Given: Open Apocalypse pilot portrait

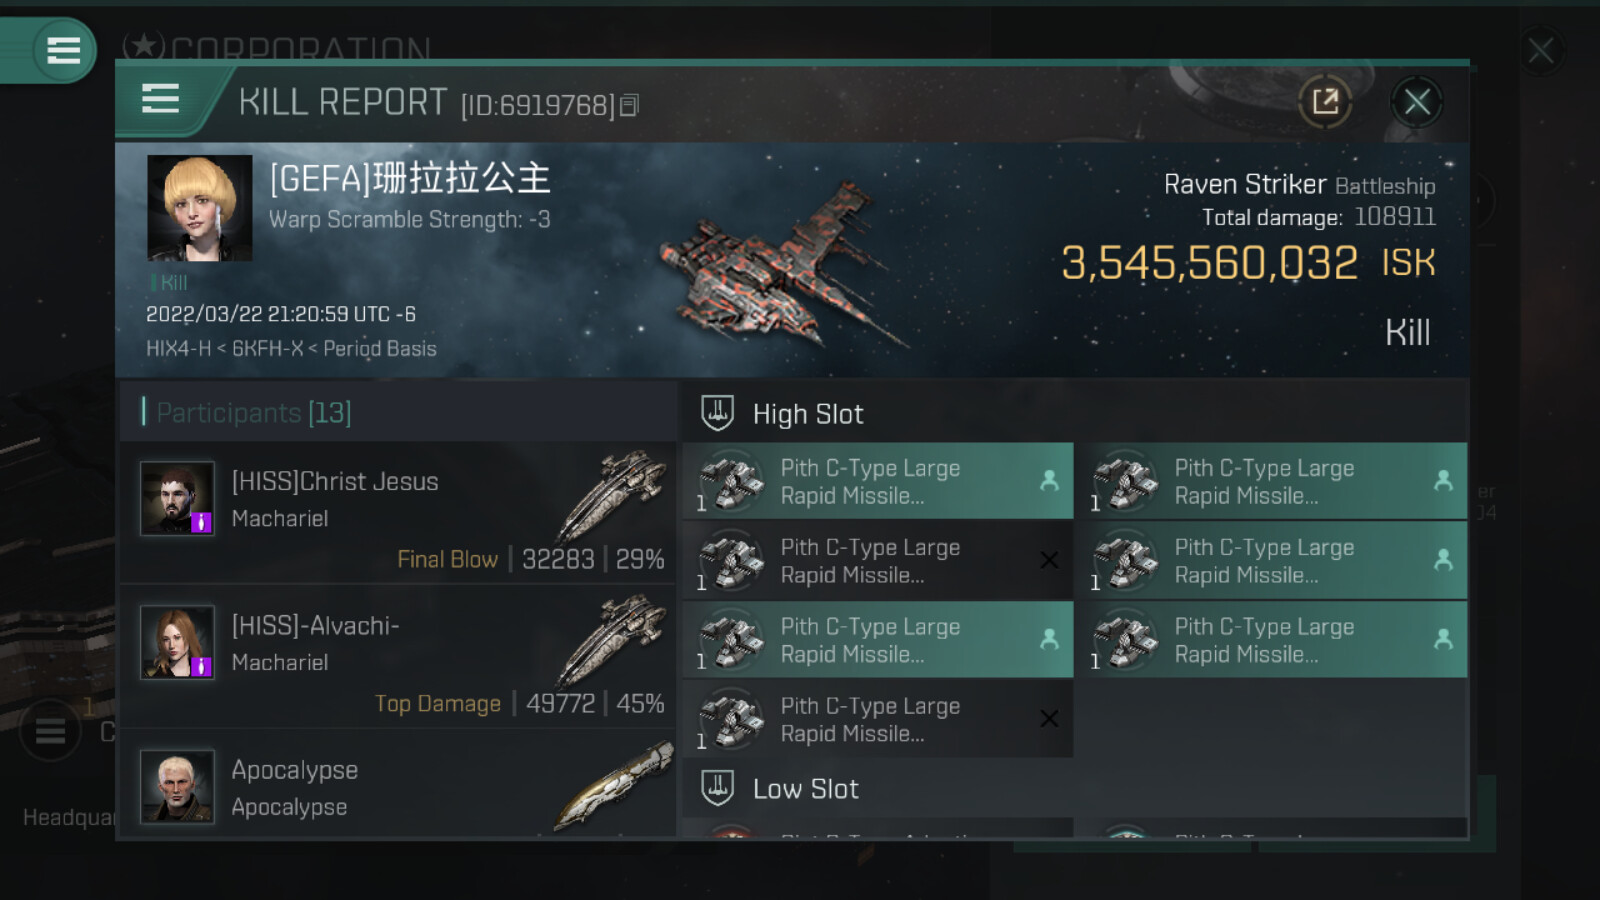Looking at the screenshot, I should (x=177, y=786).
